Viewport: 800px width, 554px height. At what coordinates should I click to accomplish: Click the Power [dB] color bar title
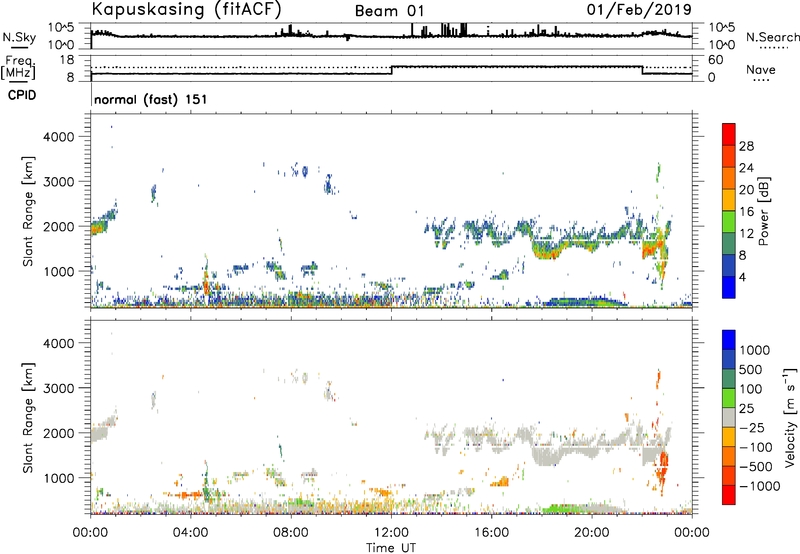click(764, 211)
